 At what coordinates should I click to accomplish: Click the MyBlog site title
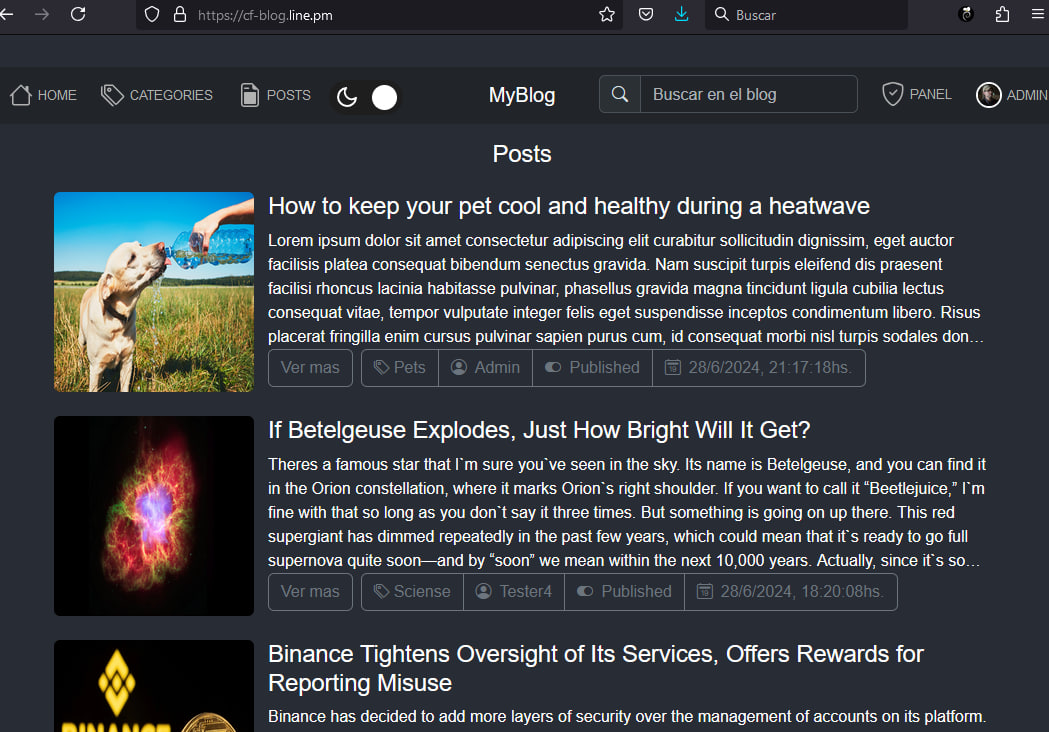[x=522, y=95]
